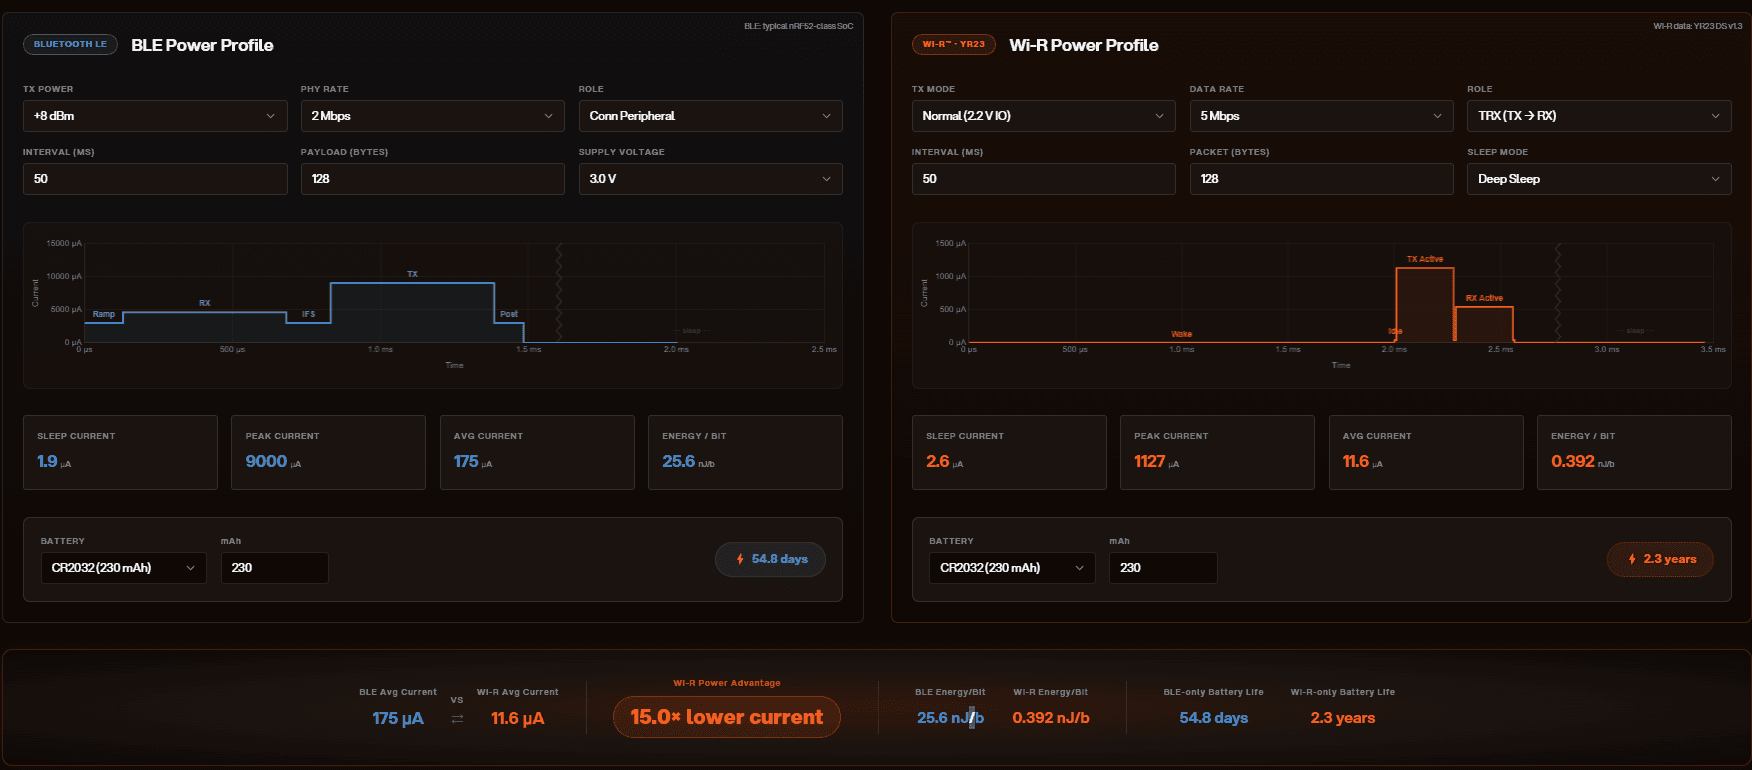The height and width of the screenshot is (770, 1752).
Task: Click the Wi-R Packet (bytes) field
Action: pos(1321,179)
